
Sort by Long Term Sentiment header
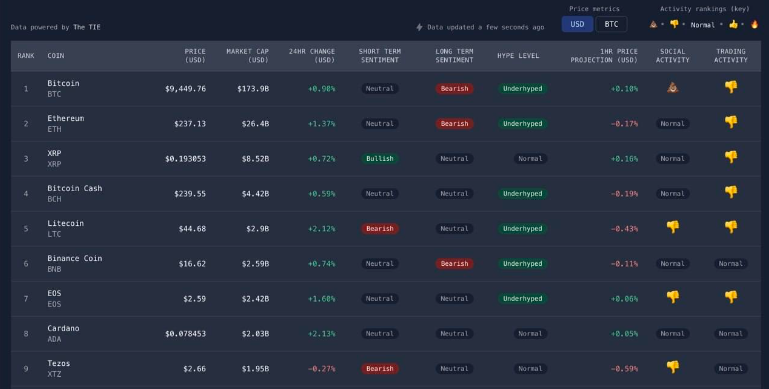(454, 55)
